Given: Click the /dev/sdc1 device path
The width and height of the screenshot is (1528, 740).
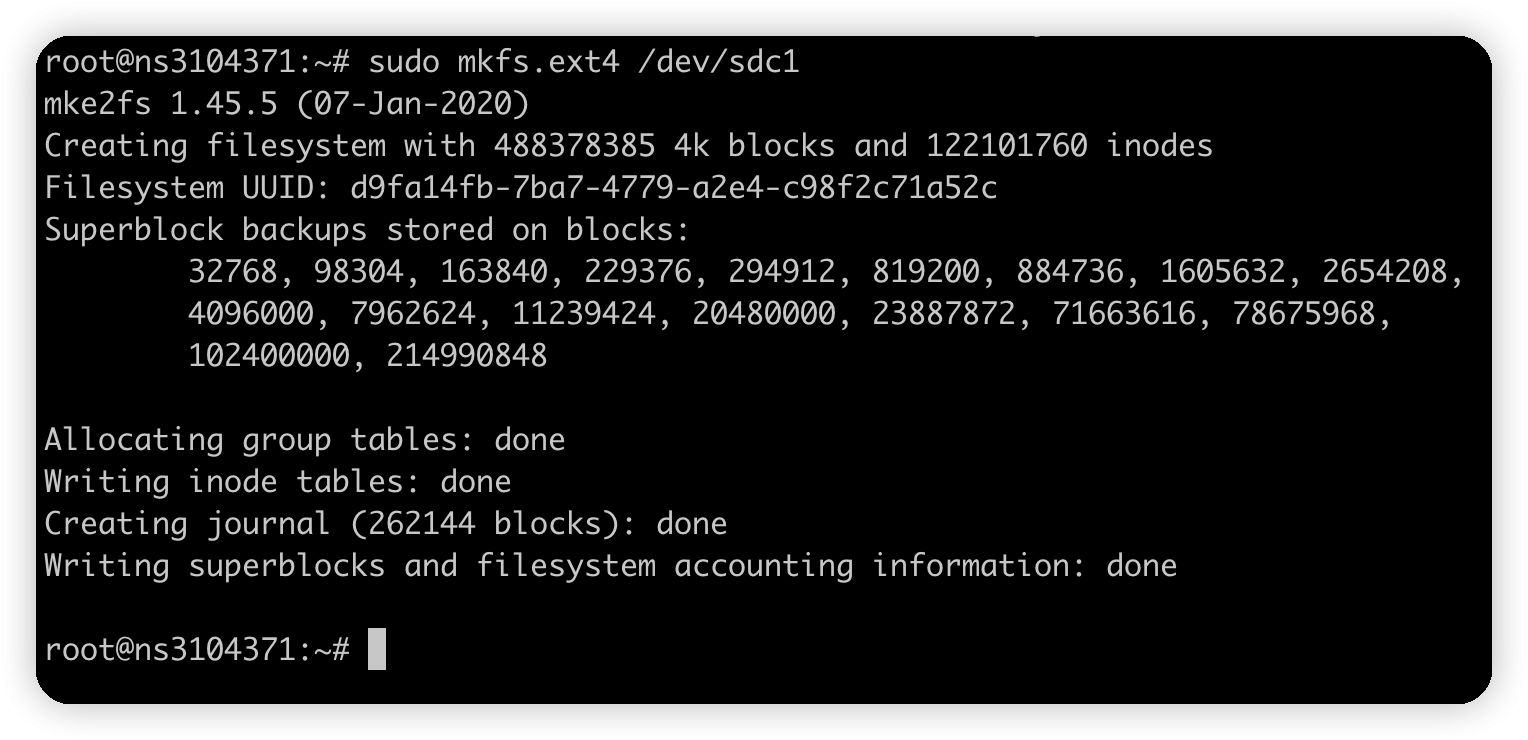Looking at the screenshot, I should coord(718,63).
